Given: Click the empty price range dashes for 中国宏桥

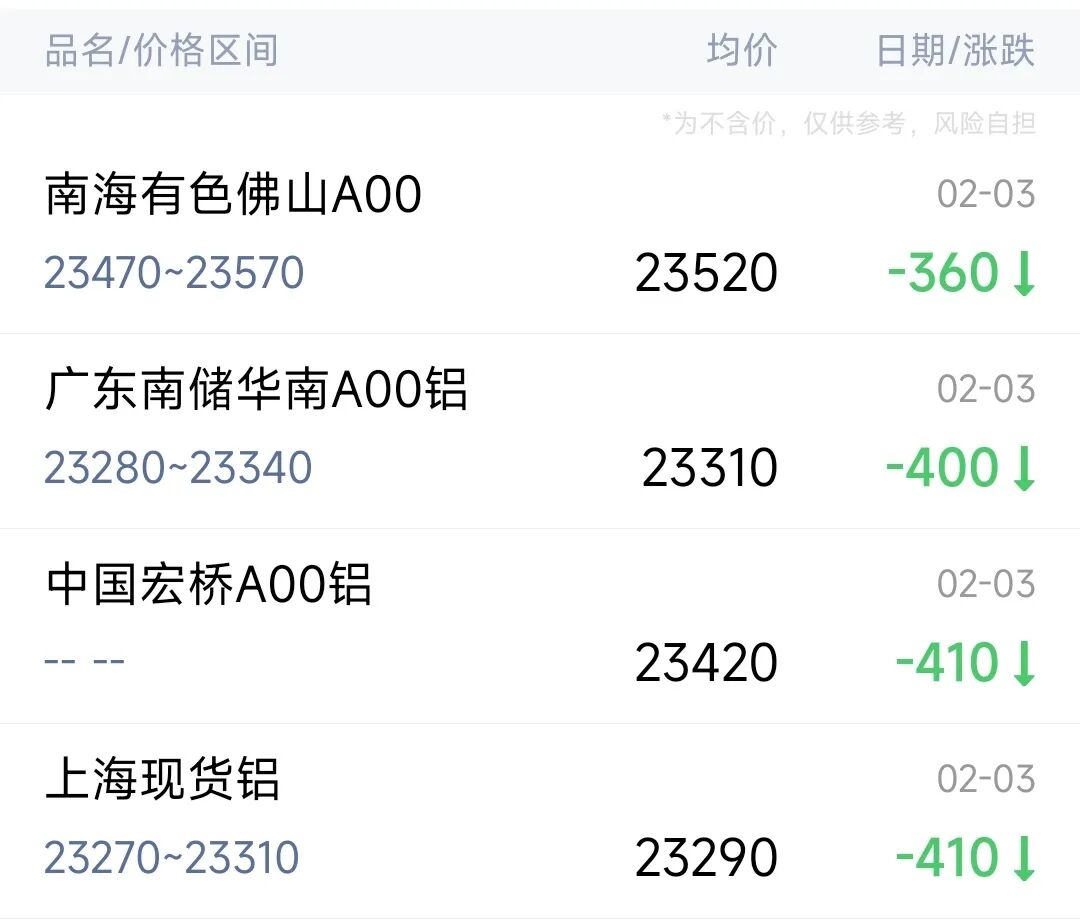Looking at the screenshot, I should 85,662.
